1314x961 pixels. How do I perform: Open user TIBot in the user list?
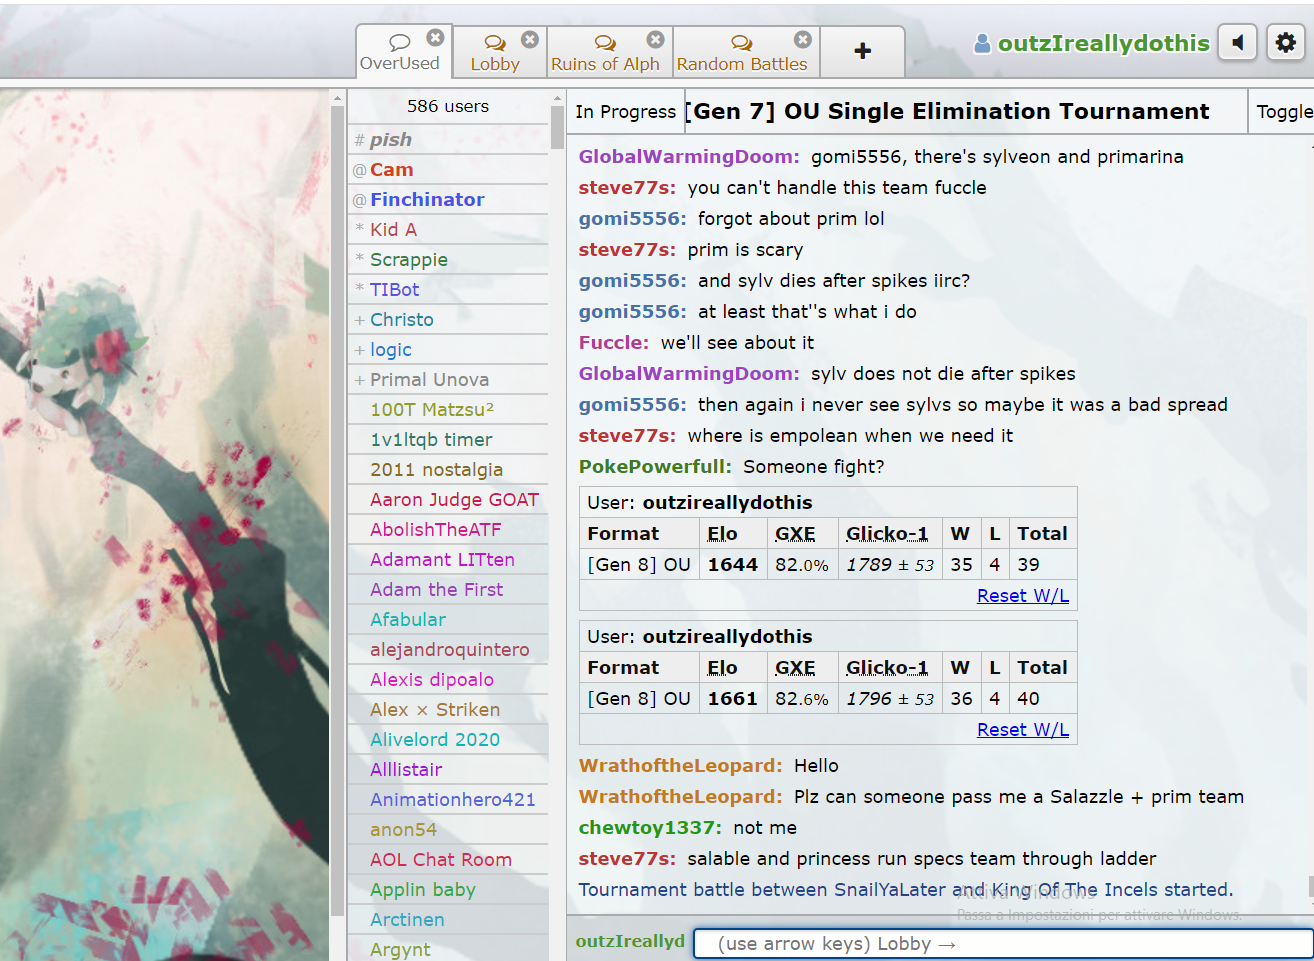point(448,289)
